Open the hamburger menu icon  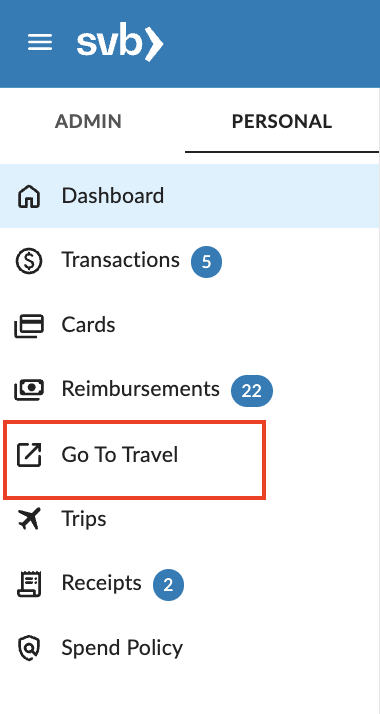click(x=40, y=43)
